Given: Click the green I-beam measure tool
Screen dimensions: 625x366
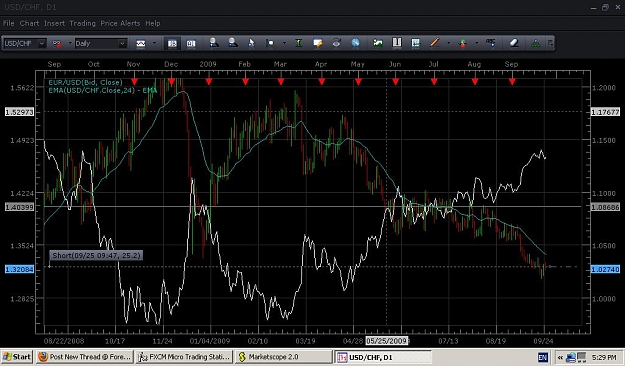Looking at the screenshot, I should (299, 43).
